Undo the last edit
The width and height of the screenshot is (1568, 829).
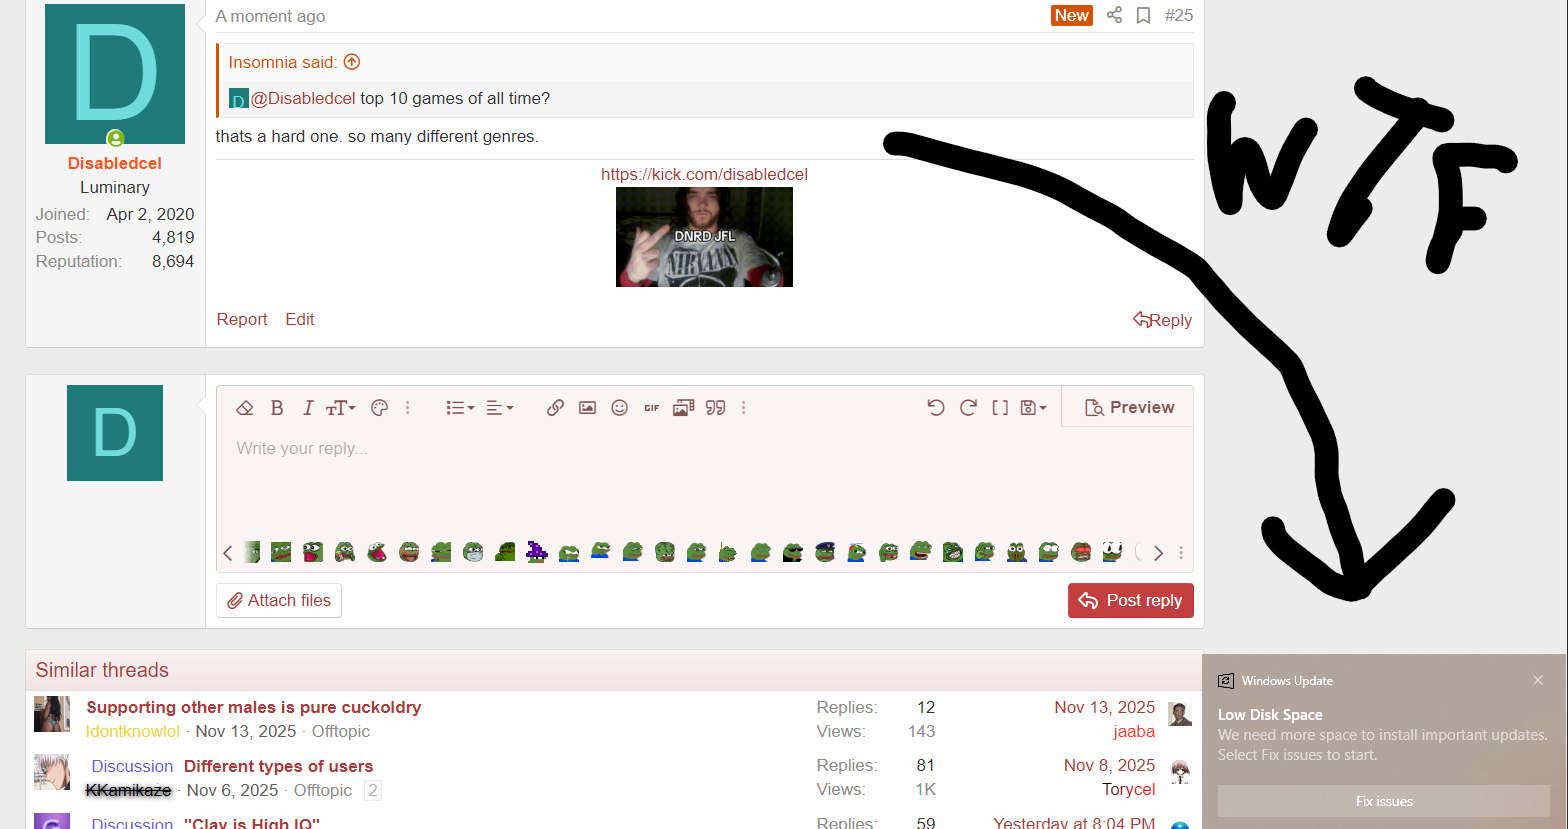click(x=936, y=408)
